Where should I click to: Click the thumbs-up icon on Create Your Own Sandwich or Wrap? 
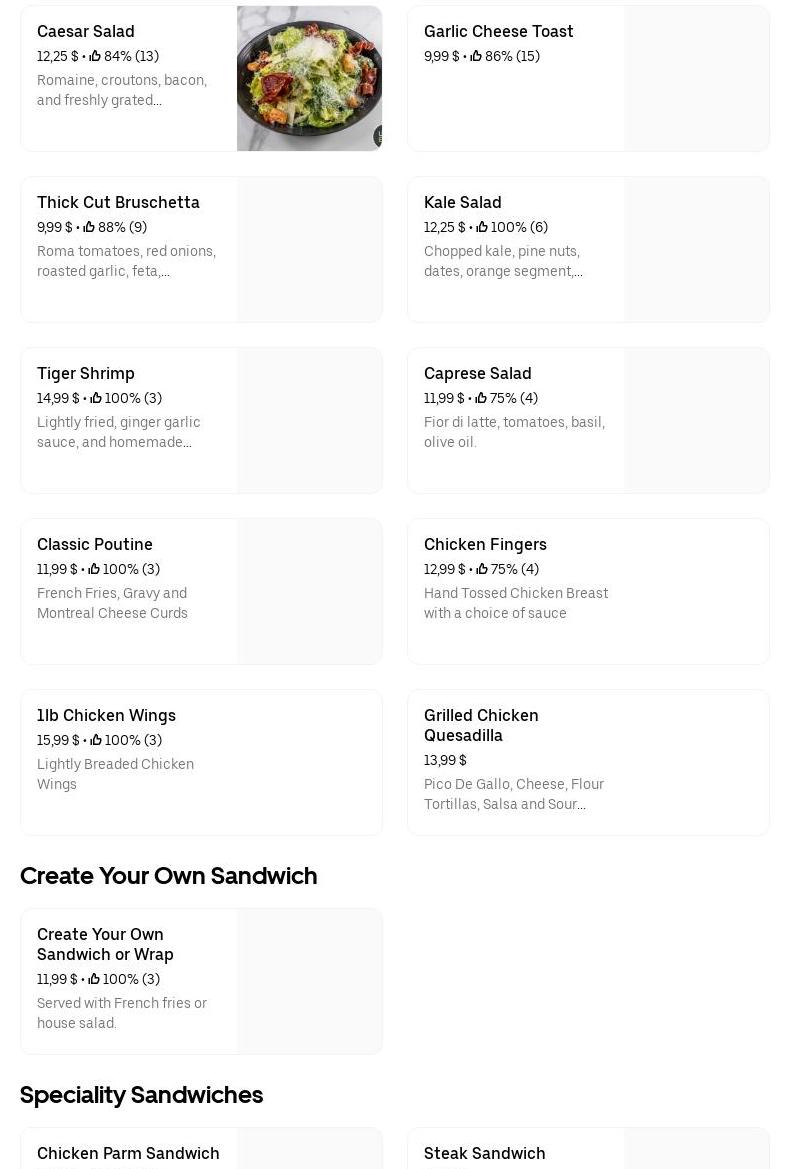94,980
